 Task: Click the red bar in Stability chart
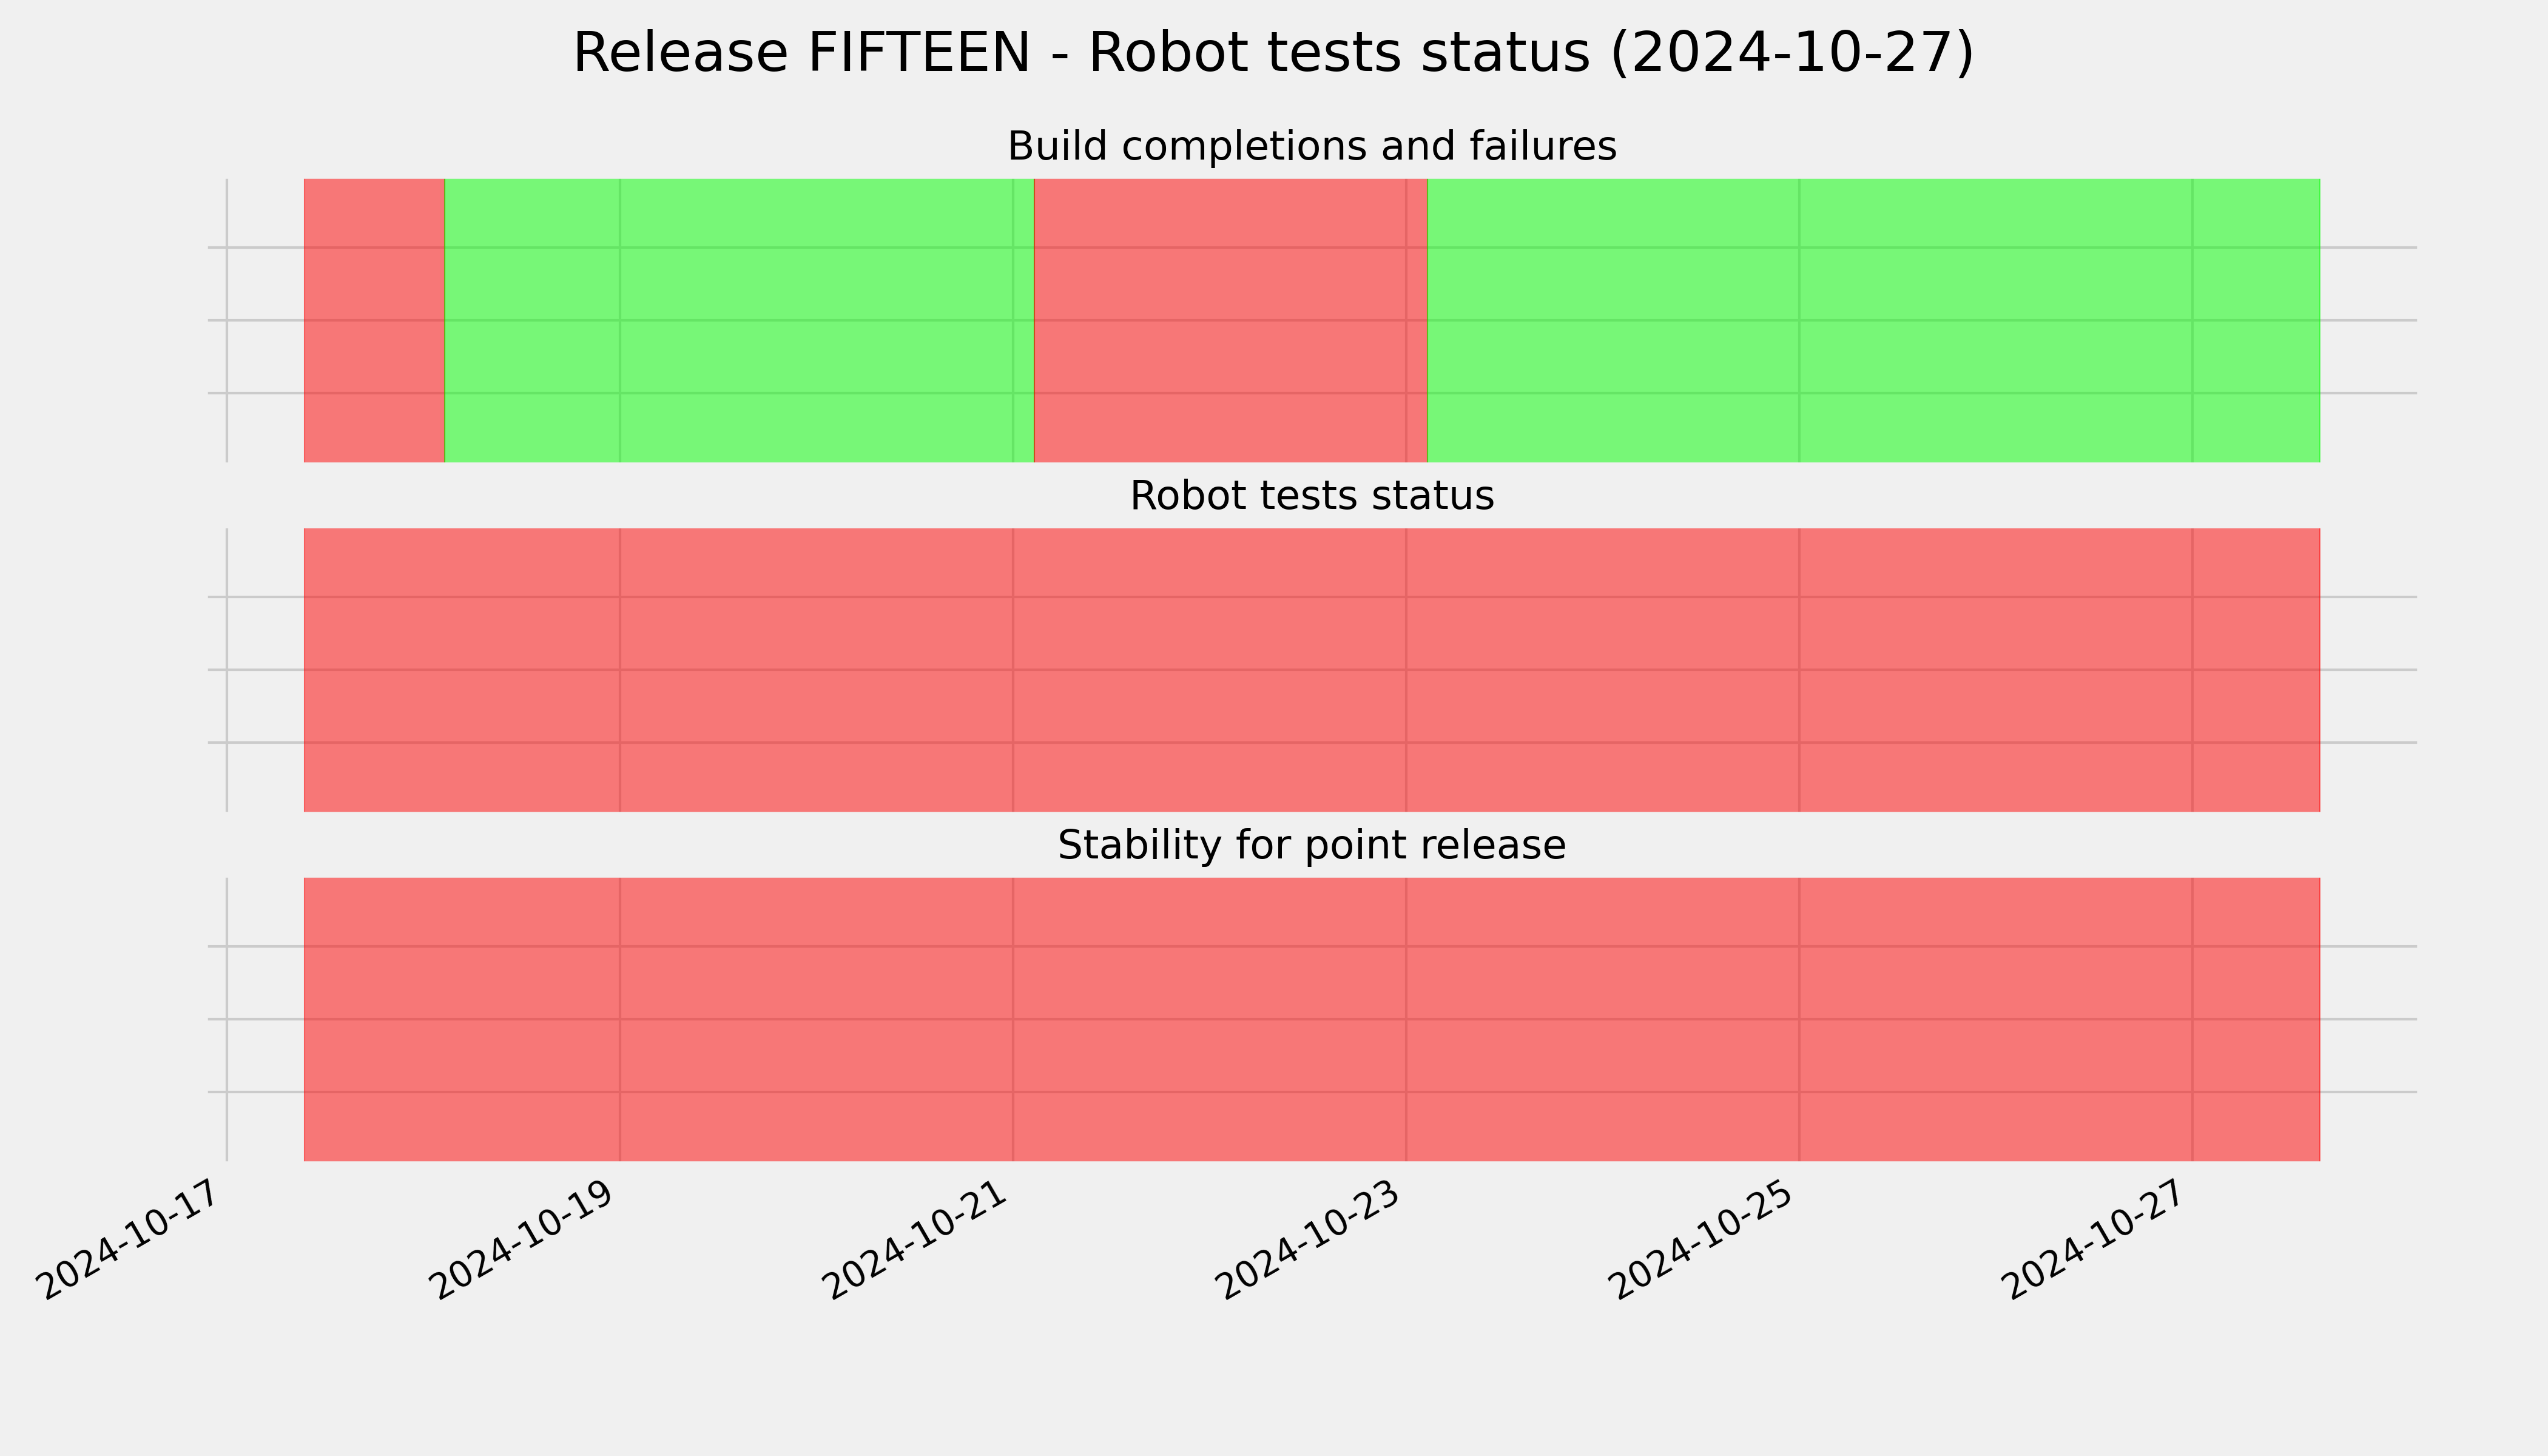1312,1019
